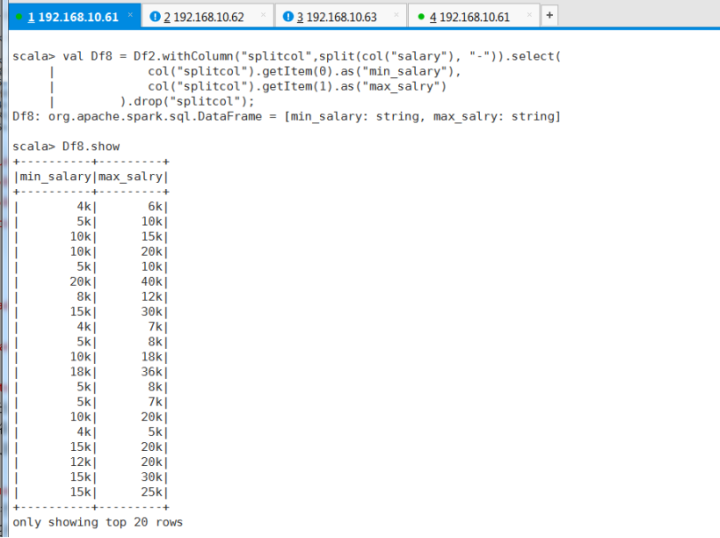This screenshot has width=720, height=538.
Task: Add a new session tab with plus button
Action: [549, 15]
